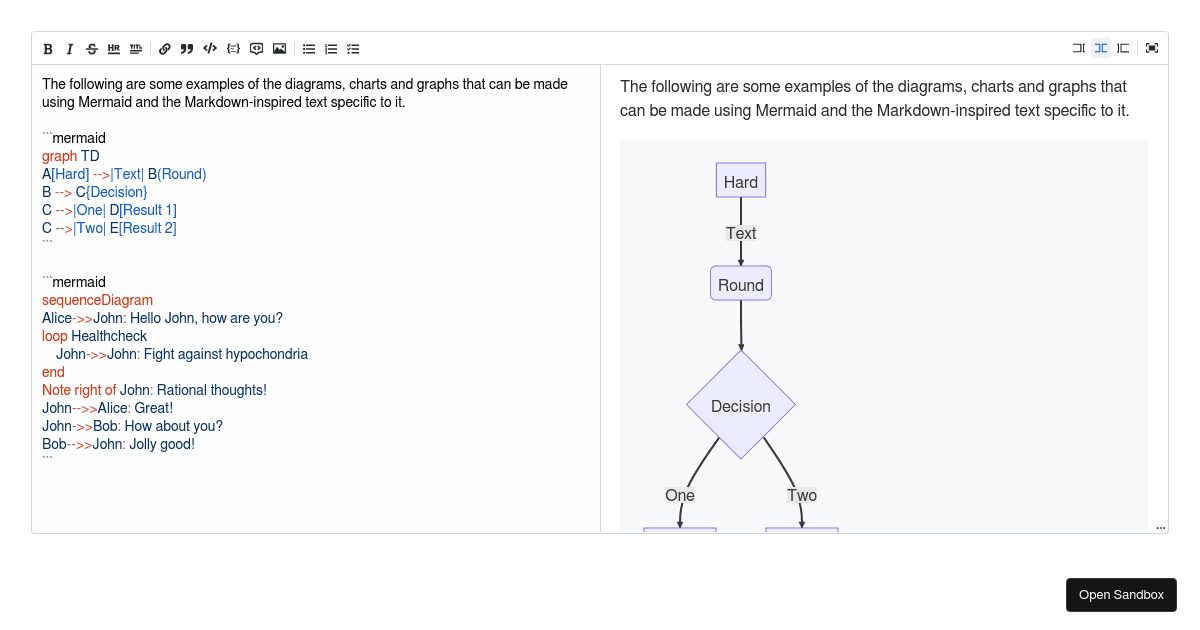Switch to preview-only mode
Viewport: 1200px width, 630px height.
pos(1123,48)
